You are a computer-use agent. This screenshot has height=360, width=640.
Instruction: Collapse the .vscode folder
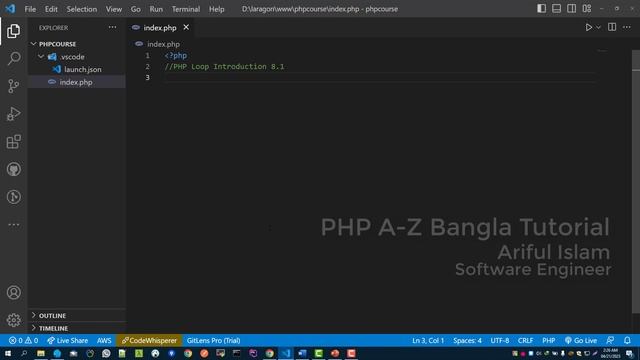point(76,57)
